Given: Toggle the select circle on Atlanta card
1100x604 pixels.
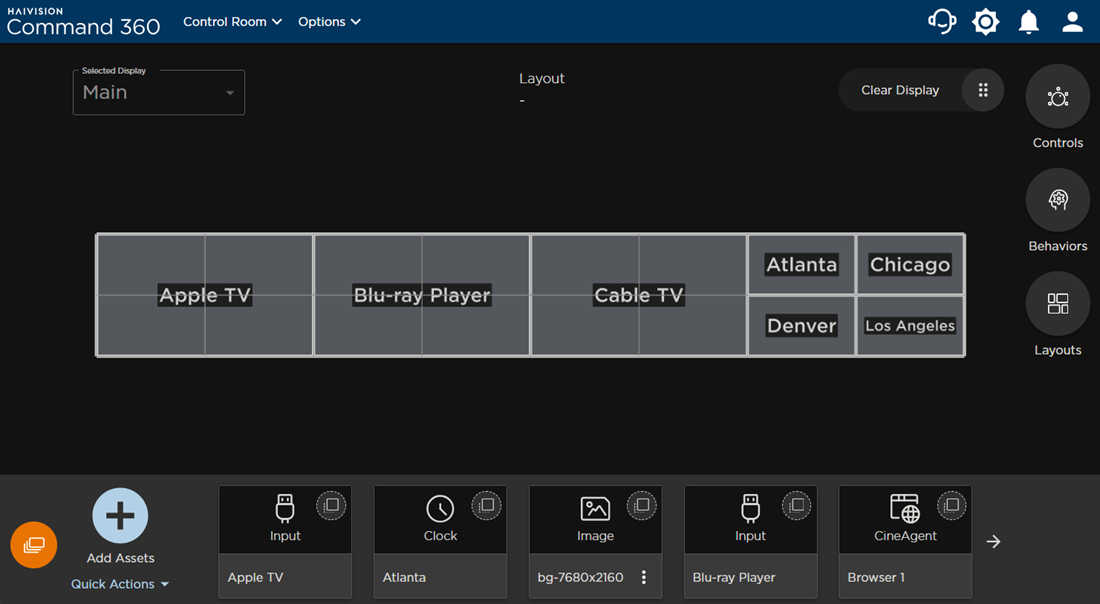Looking at the screenshot, I should pos(486,505).
